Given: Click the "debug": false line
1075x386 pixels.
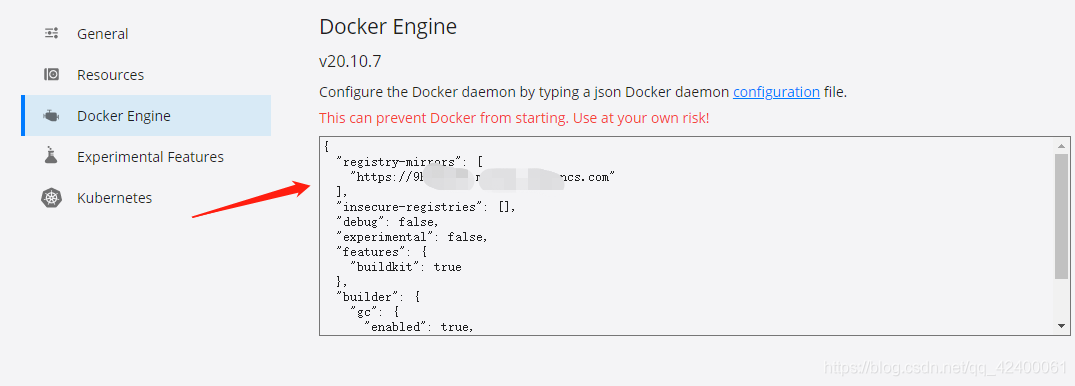Looking at the screenshot, I should pos(387,222).
